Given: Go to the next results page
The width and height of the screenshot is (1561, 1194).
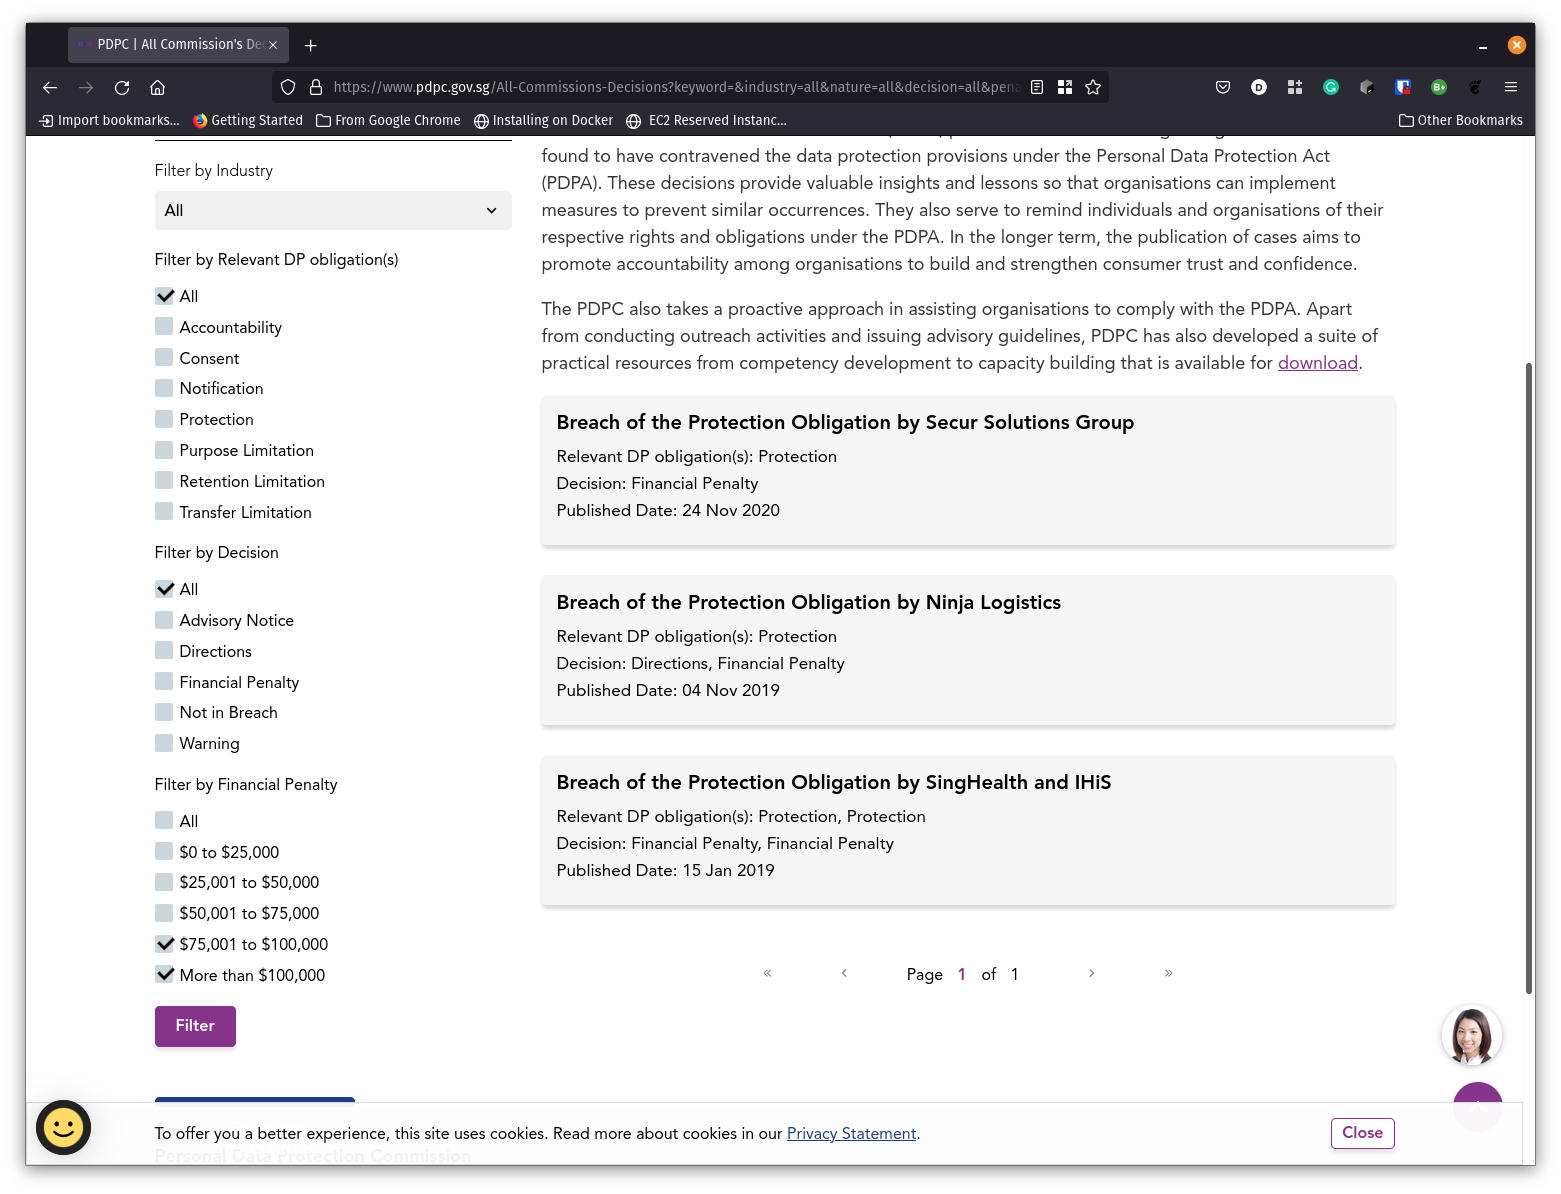Looking at the screenshot, I should [x=1091, y=973].
